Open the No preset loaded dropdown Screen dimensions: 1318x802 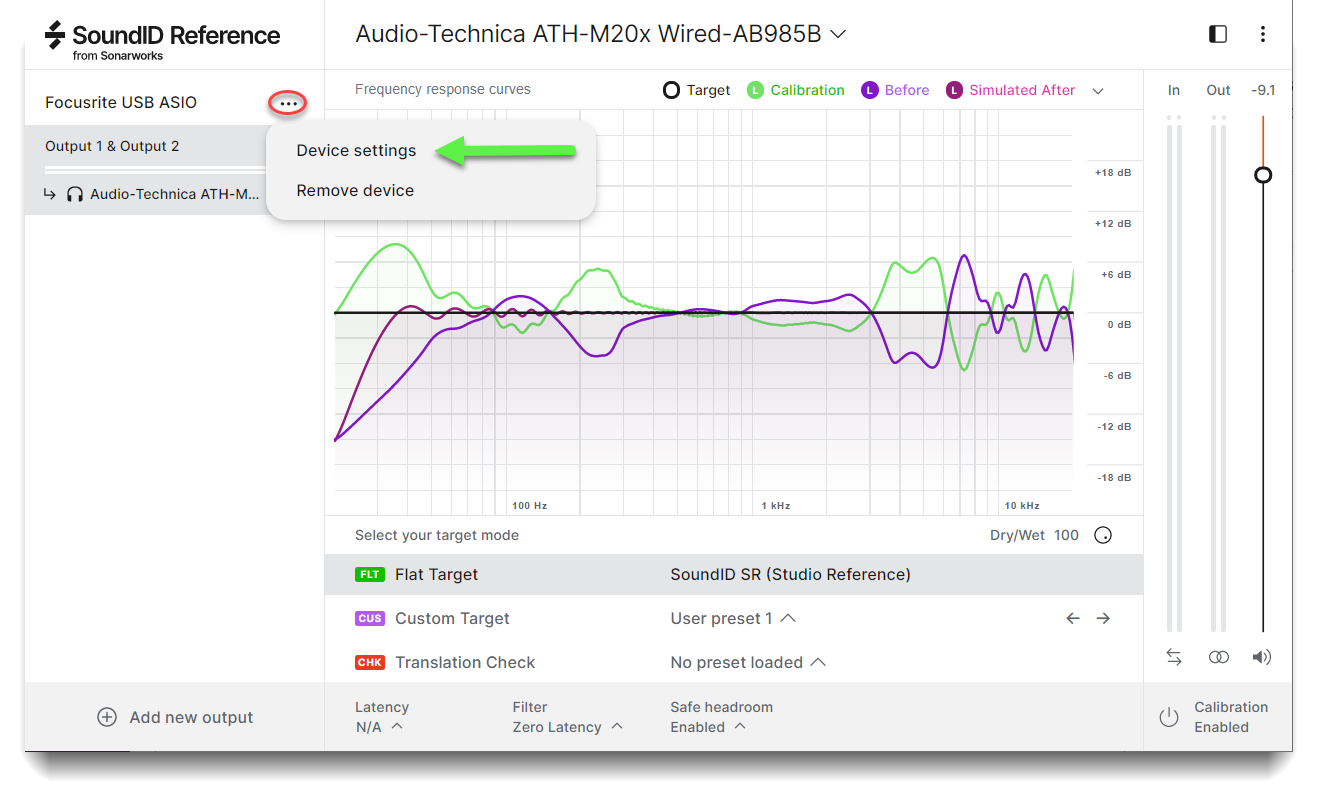[x=748, y=663]
